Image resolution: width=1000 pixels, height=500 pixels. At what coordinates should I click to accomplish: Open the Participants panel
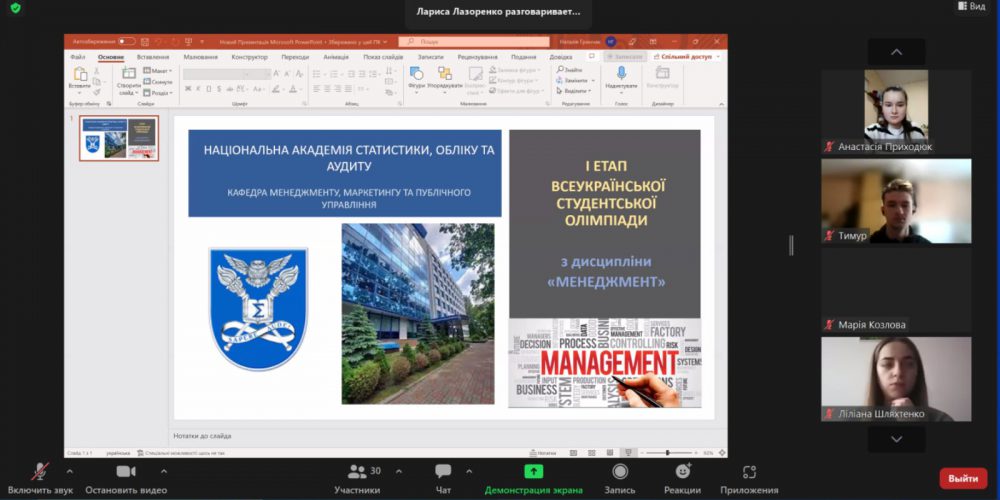[x=357, y=472]
